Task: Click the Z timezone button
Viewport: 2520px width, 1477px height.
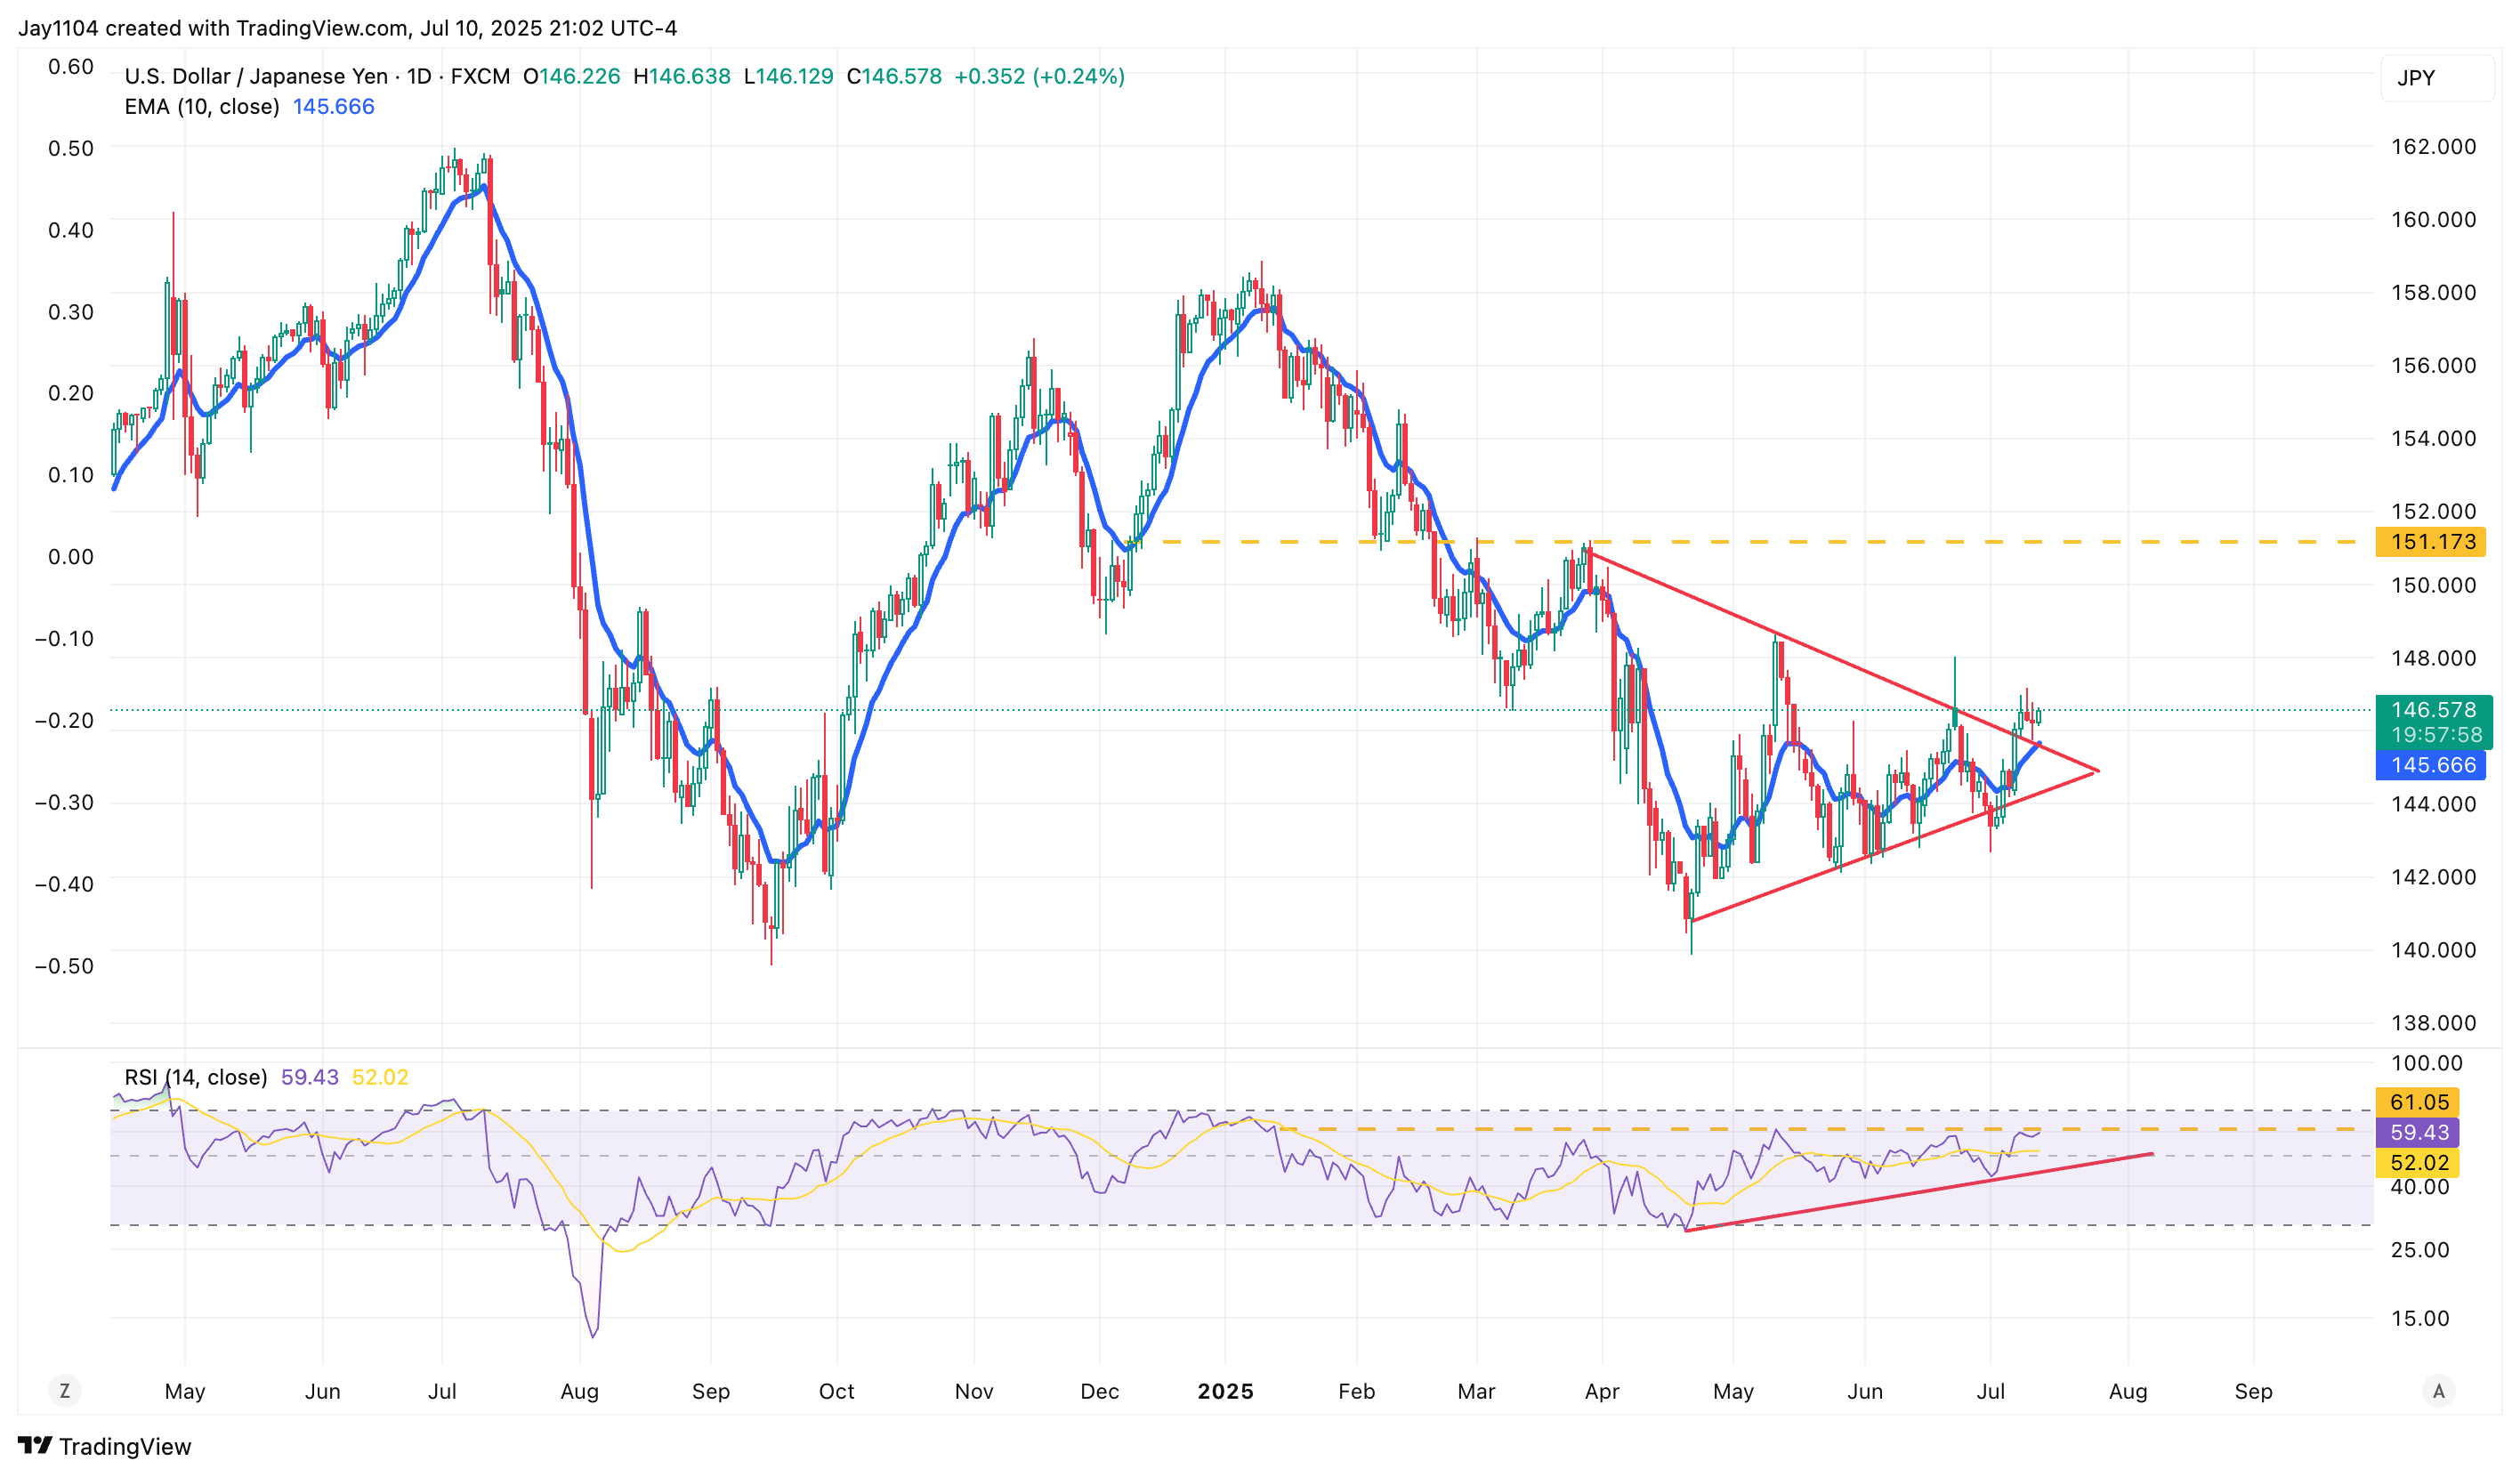Action: coord(65,1390)
